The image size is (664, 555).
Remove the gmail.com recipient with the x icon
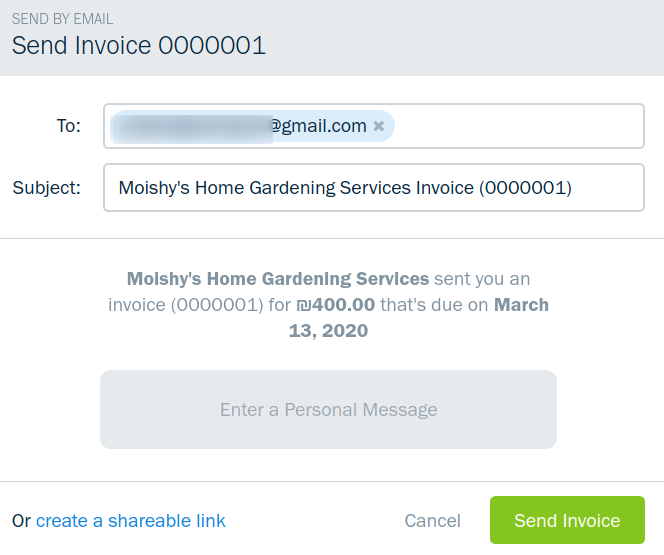(x=379, y=126)
